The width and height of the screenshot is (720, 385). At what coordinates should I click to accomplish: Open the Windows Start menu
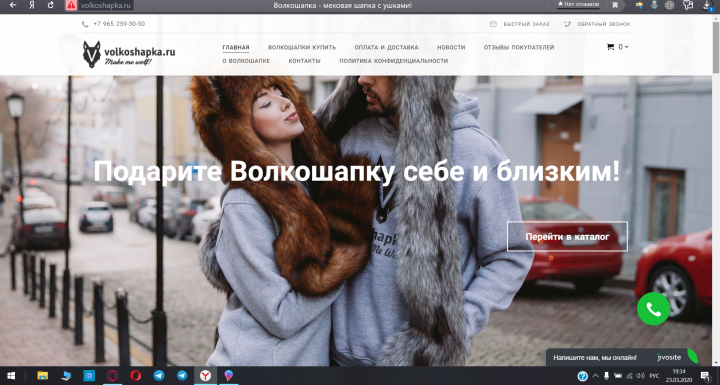click(11, 376)
